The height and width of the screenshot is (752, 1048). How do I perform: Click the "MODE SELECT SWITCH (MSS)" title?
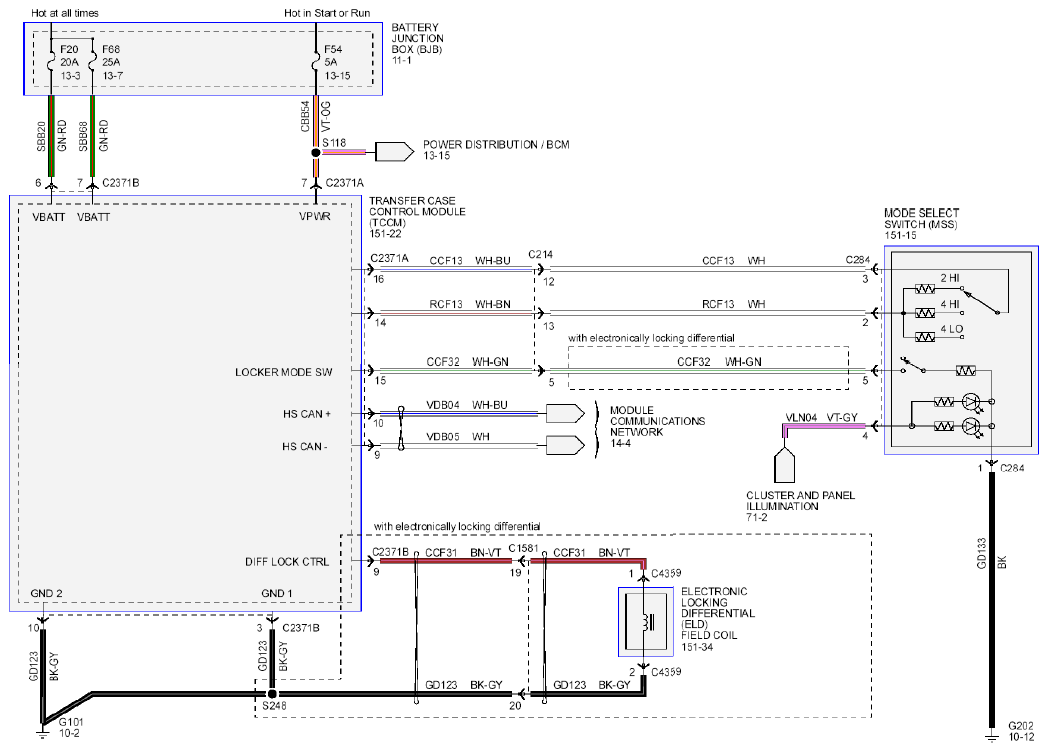tap(921, 219)
